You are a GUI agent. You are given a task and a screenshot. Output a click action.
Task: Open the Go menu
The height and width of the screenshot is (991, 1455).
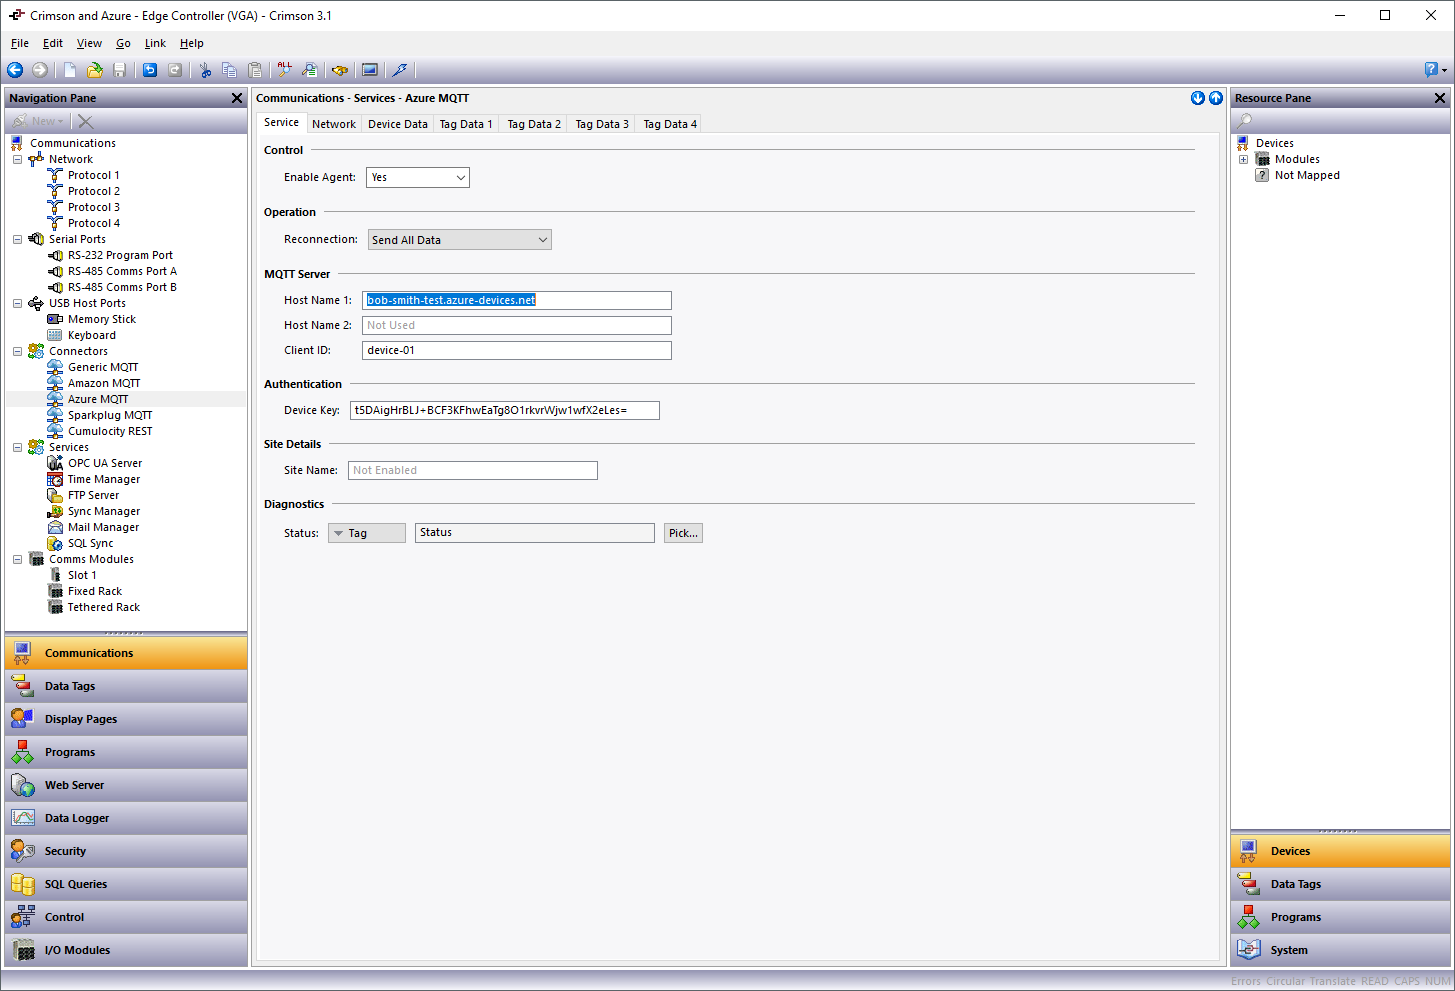tap(123, 43)
